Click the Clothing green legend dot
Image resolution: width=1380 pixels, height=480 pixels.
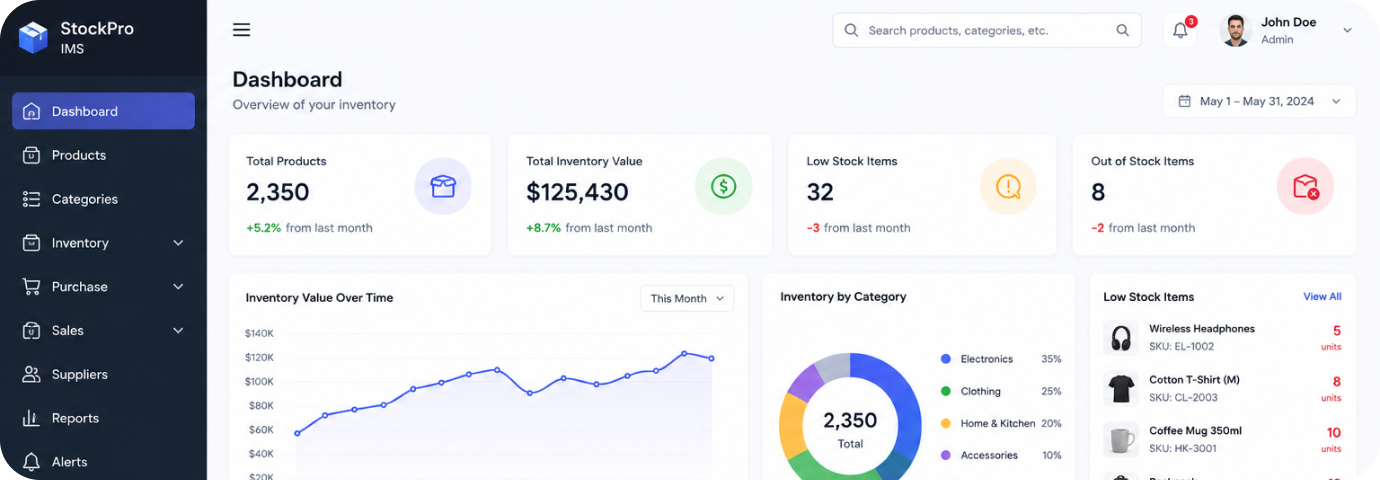[945, 391]
